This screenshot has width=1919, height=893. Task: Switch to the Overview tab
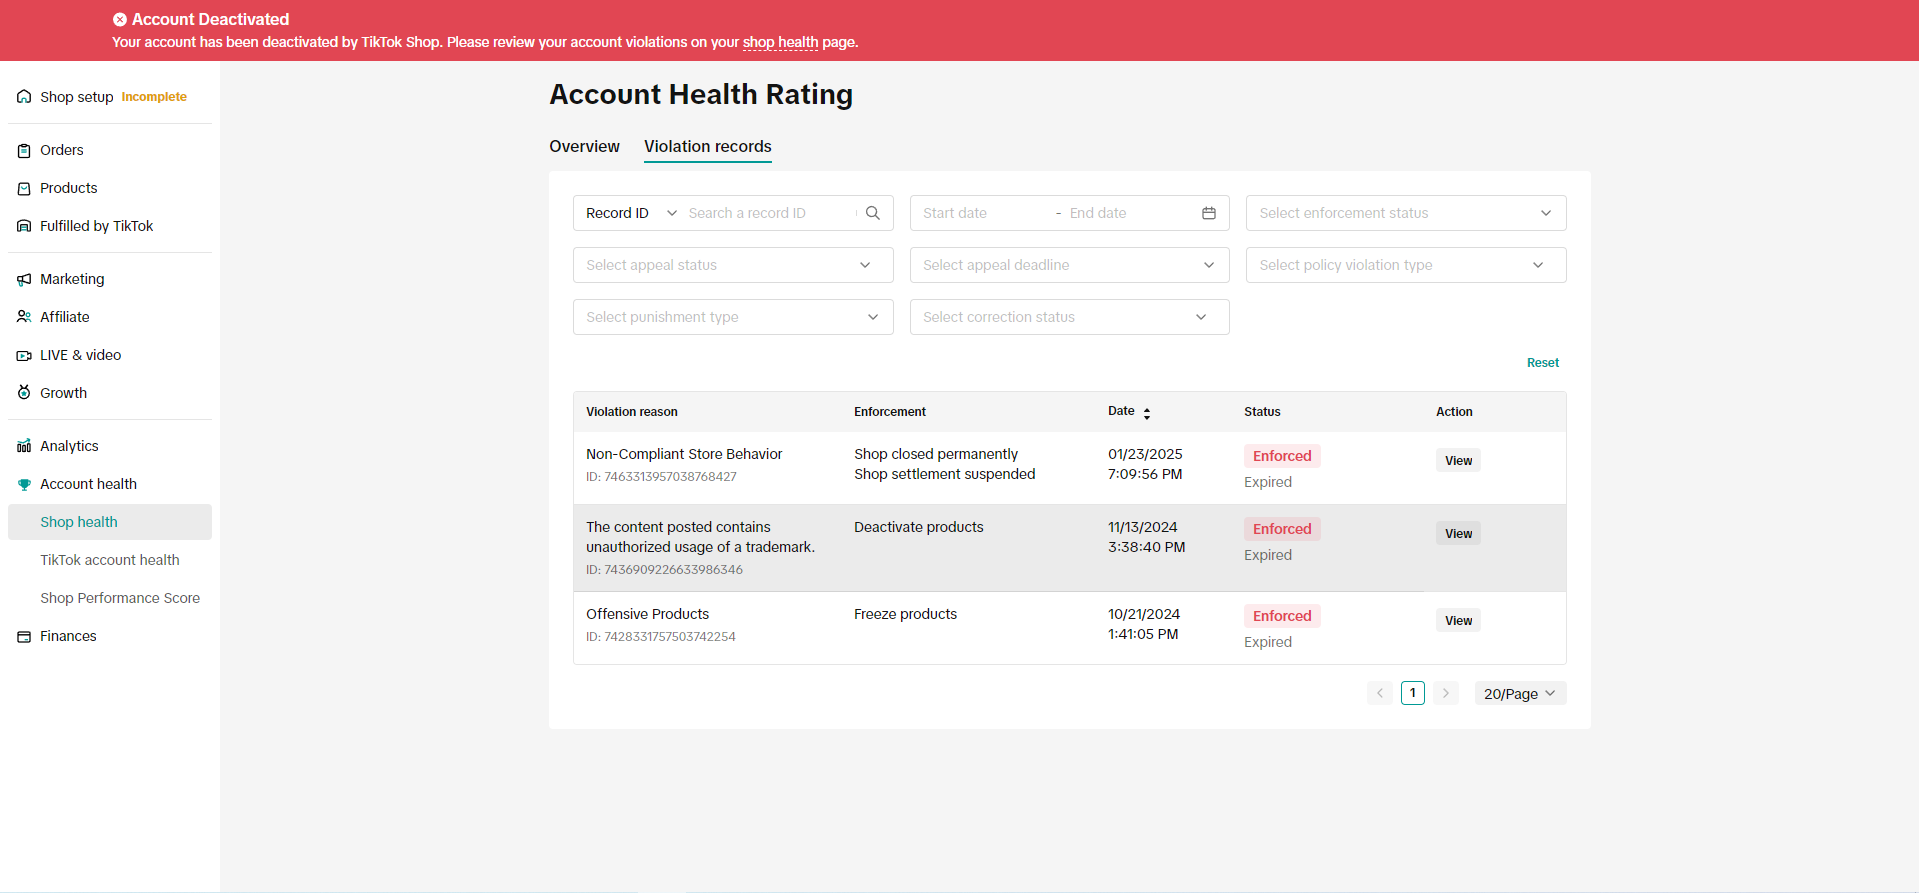[584, 147]
